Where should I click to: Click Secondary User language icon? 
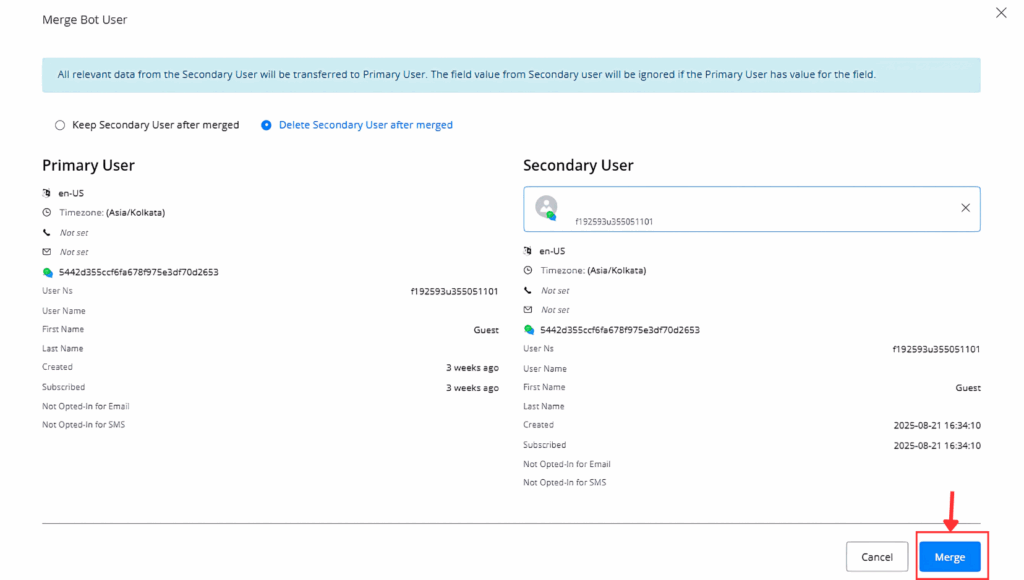tap(528, 251)
